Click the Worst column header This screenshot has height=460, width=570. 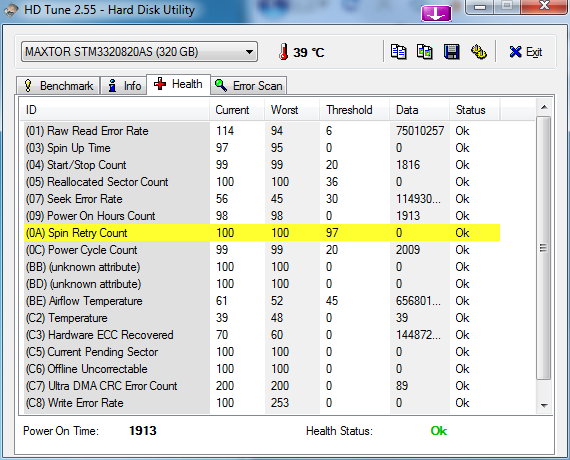click(x=292, y=110)
